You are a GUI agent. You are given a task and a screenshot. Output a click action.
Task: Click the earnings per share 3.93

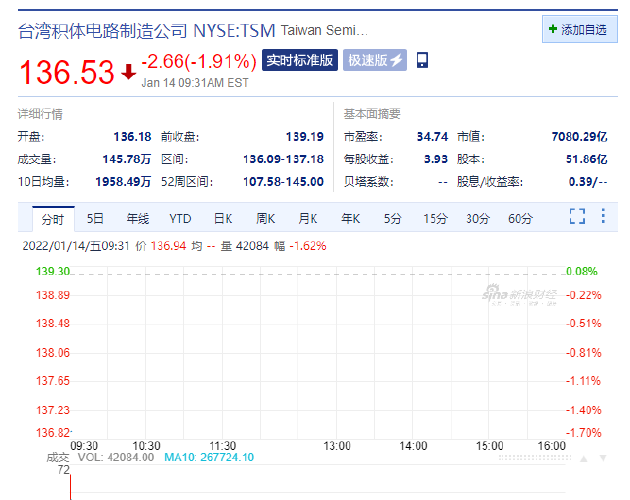coord(436,159)
